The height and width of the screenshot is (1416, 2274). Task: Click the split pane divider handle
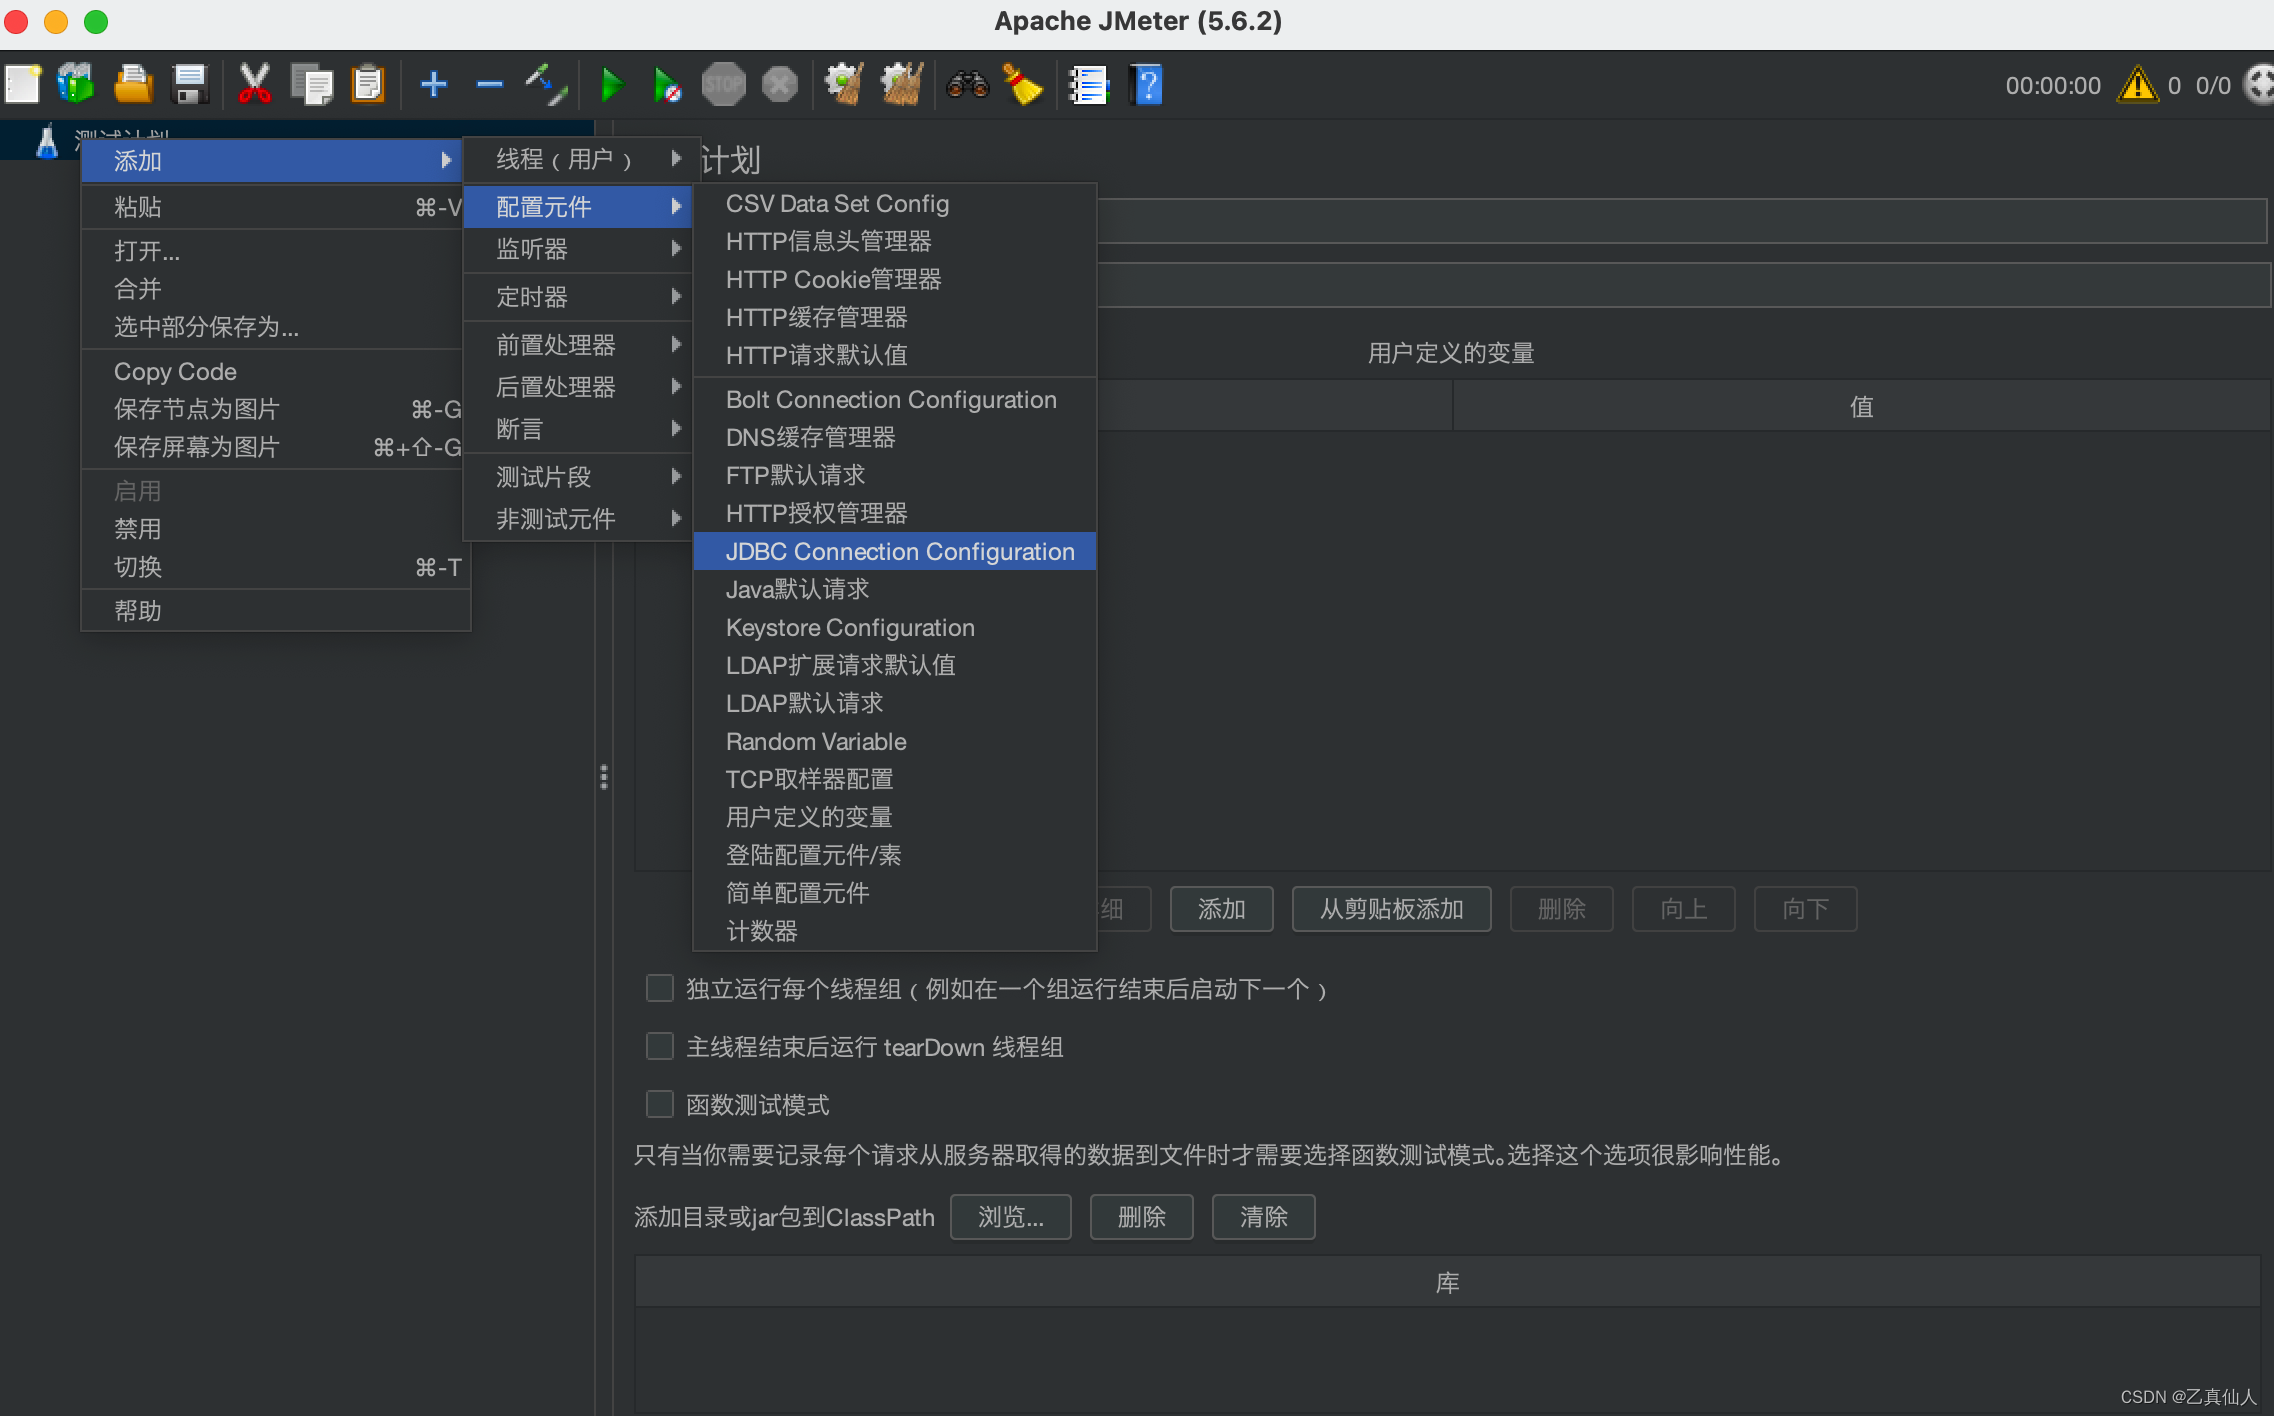click(x=604, y=777)
